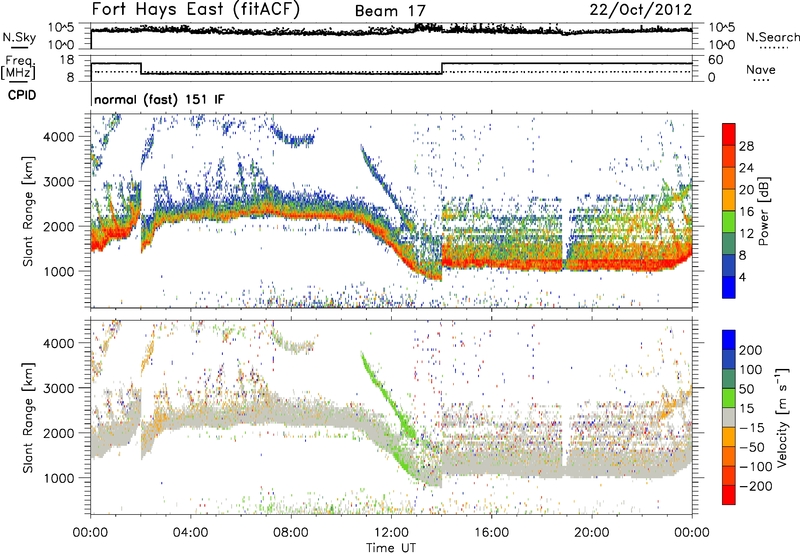Click the 'Power [dB]' colorbar label
The image size is (800, 554).
pyautogui.click(x=764, y=211)
